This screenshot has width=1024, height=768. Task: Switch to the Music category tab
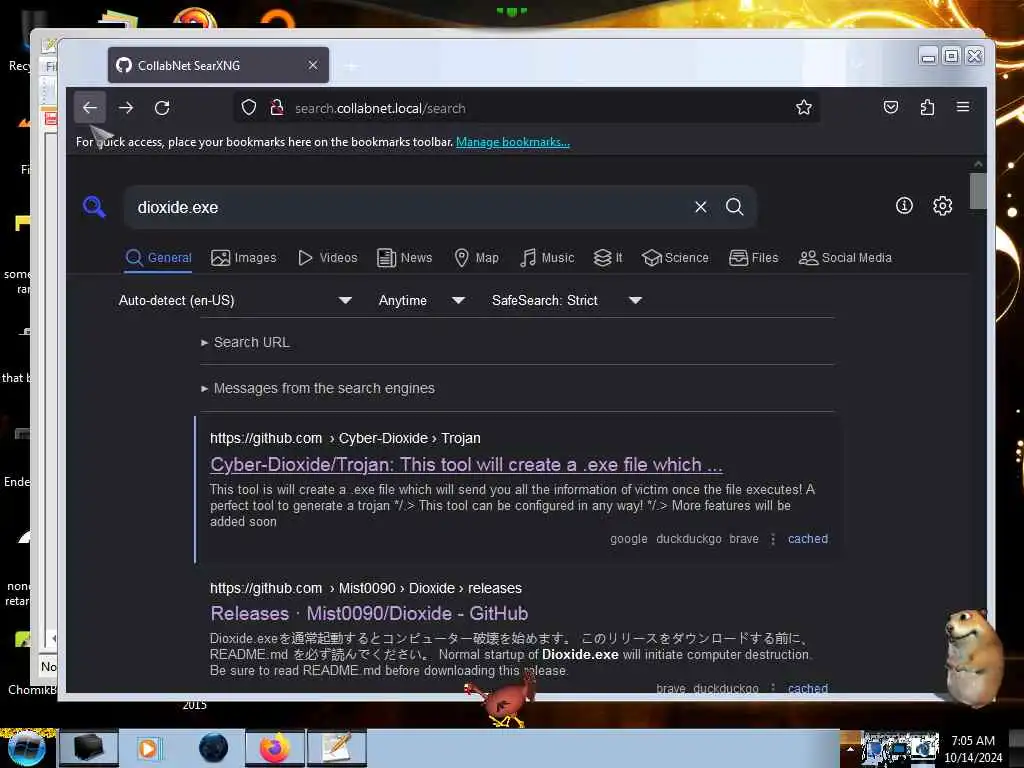[547, 258]
